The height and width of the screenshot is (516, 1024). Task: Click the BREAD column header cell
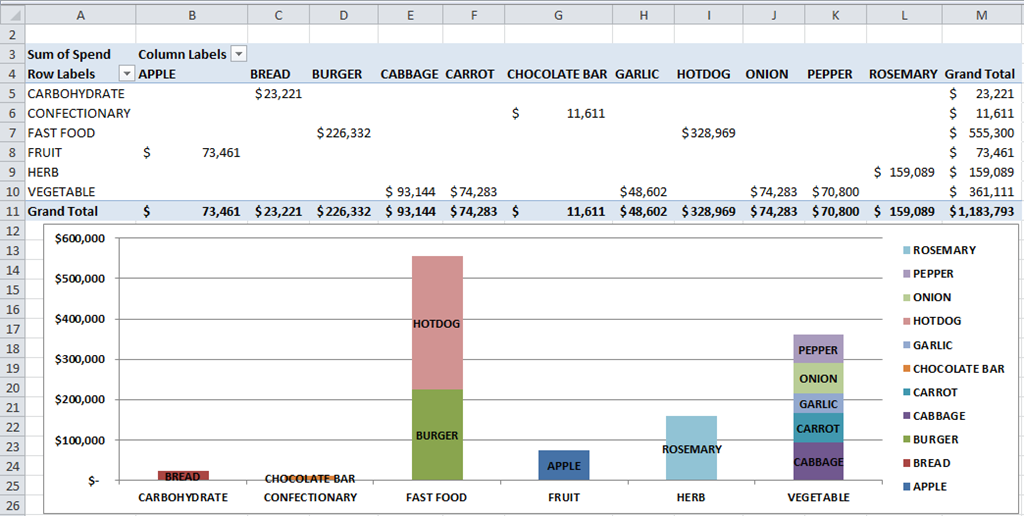[278, 74]
